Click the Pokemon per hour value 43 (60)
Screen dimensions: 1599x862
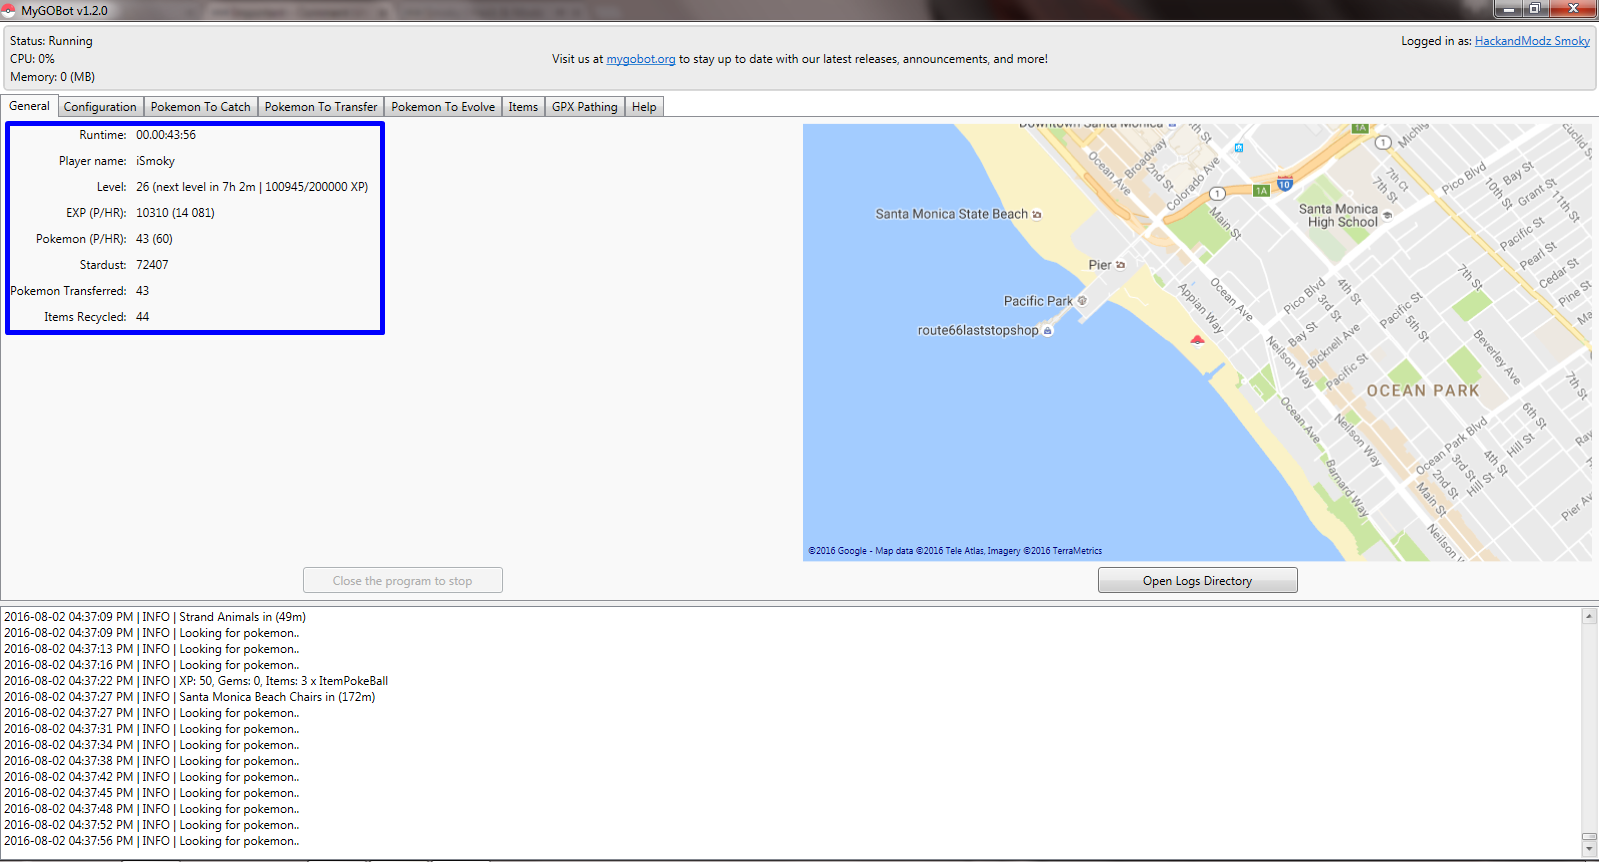click(154, 239)
